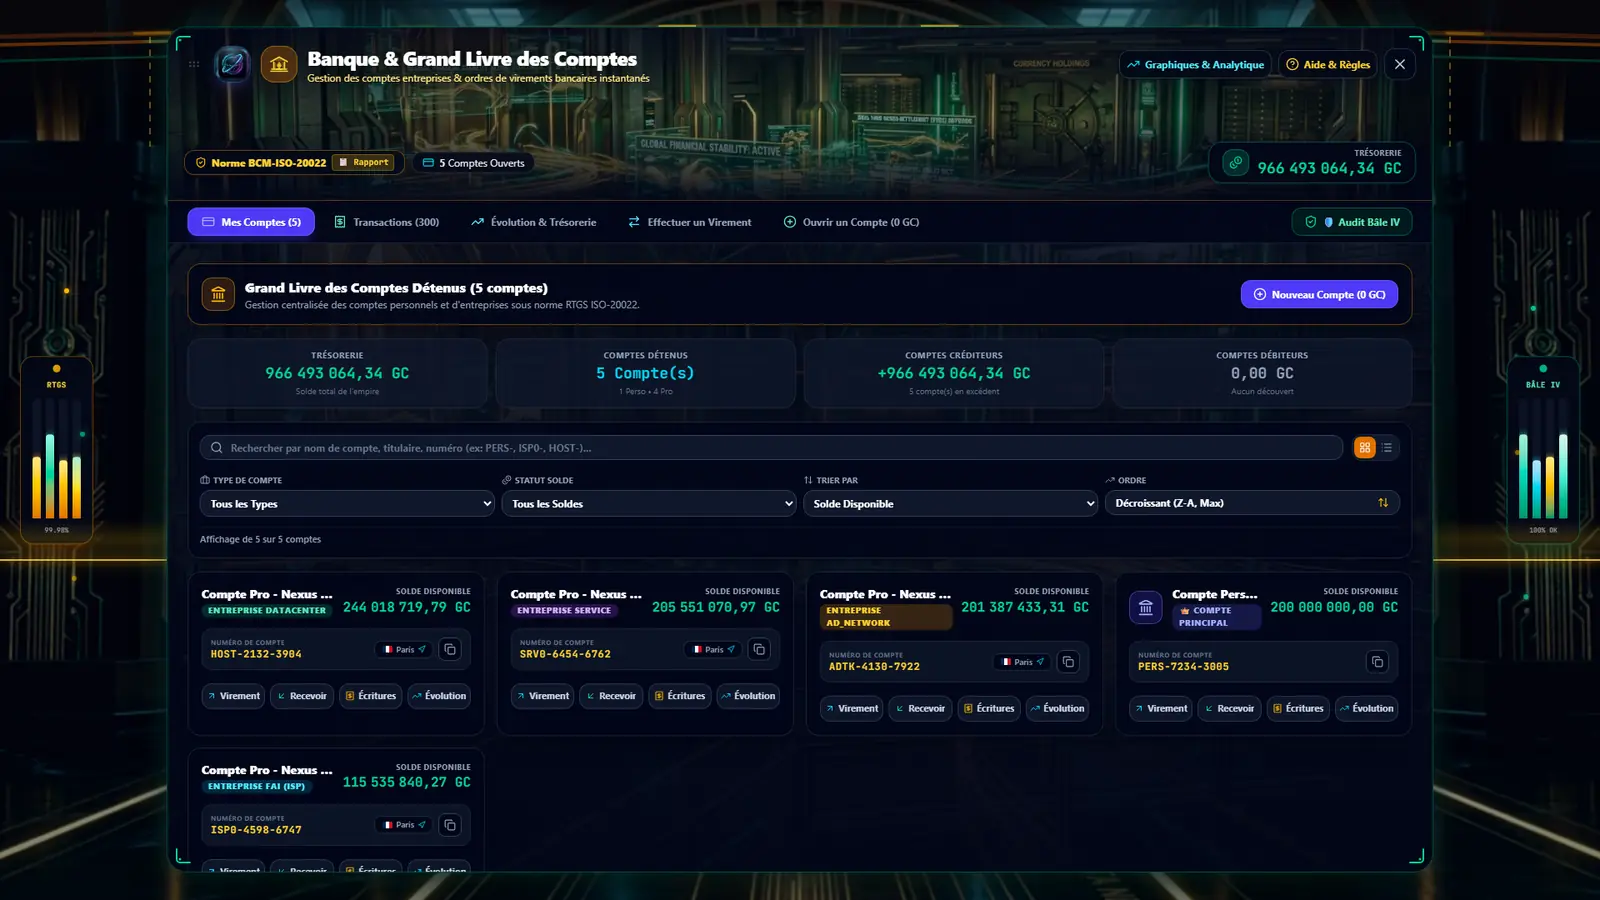Click the Paris location badge on SRV0-6454-6762
The height and width of the screenshot is (900, 1600).
tap(714, 649)
